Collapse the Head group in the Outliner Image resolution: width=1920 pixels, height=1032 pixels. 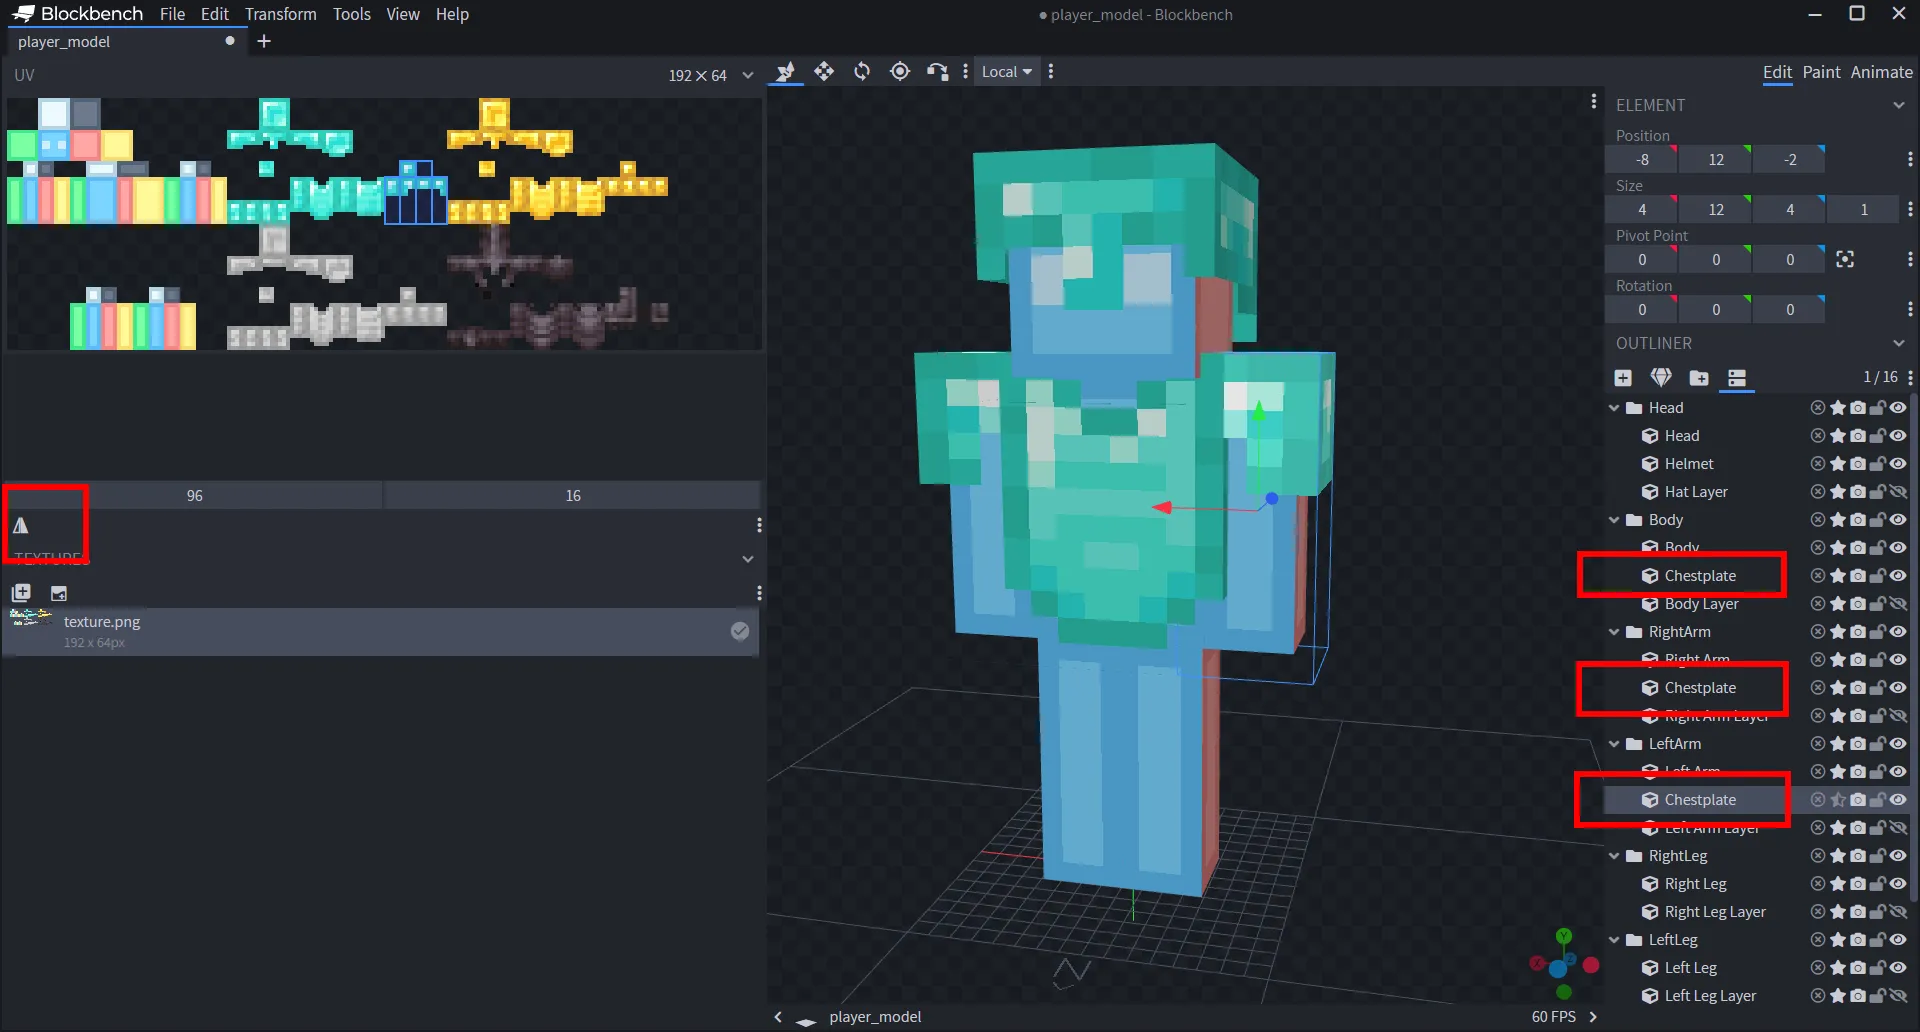pyautogui.click(x=1614, y=407)
